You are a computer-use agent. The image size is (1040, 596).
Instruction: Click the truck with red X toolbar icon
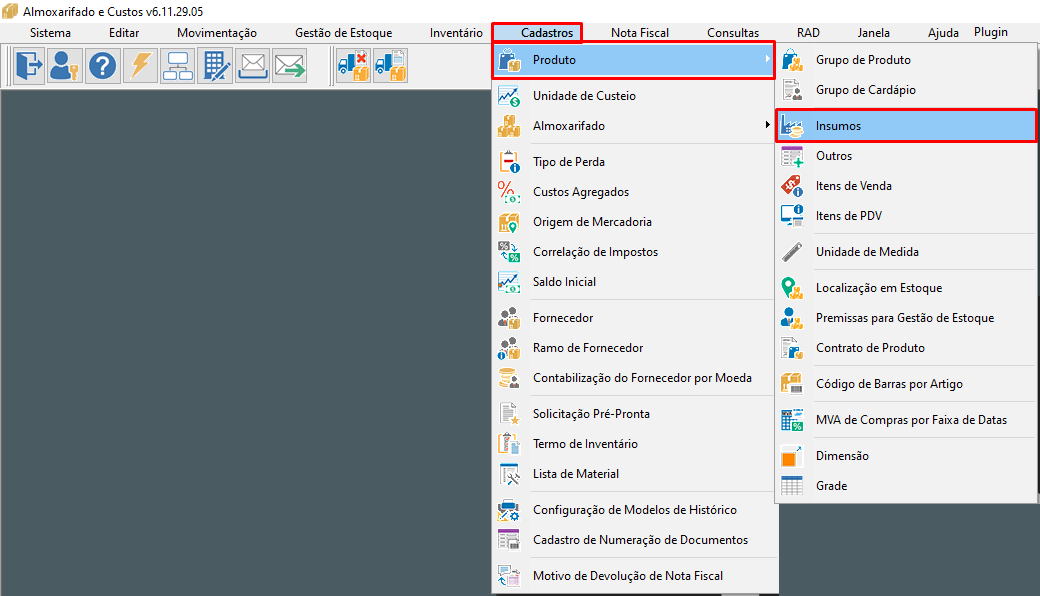coord(353,66)
